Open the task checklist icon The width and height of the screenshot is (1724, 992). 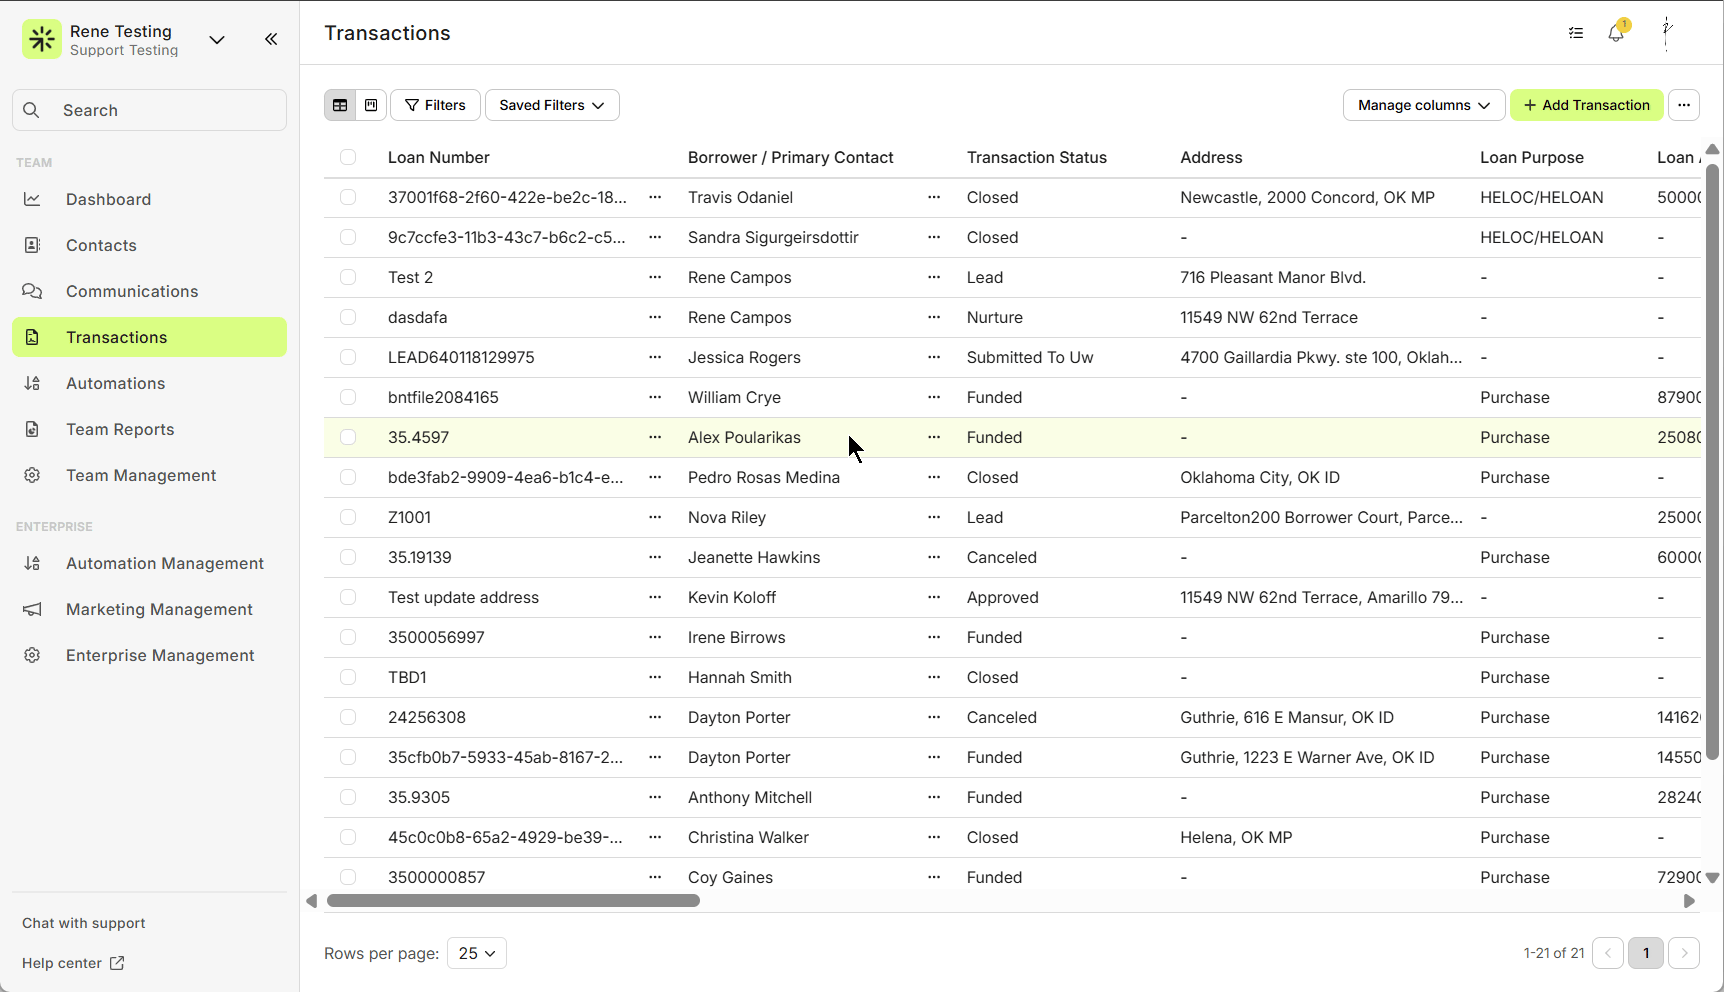tap(1576, 33)
